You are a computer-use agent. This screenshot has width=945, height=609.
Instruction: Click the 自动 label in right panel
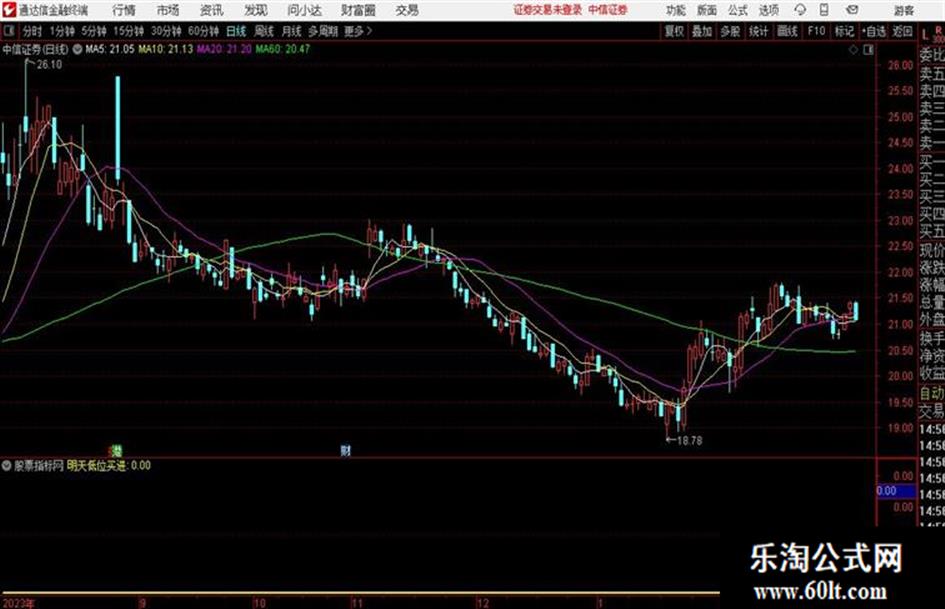pyautogui.click(x=932, y=393)
